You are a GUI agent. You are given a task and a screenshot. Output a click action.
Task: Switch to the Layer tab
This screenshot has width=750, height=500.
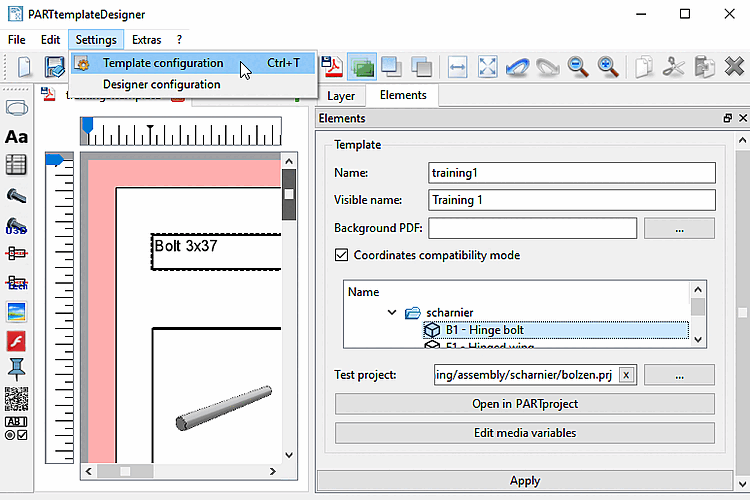pos(341,96)
